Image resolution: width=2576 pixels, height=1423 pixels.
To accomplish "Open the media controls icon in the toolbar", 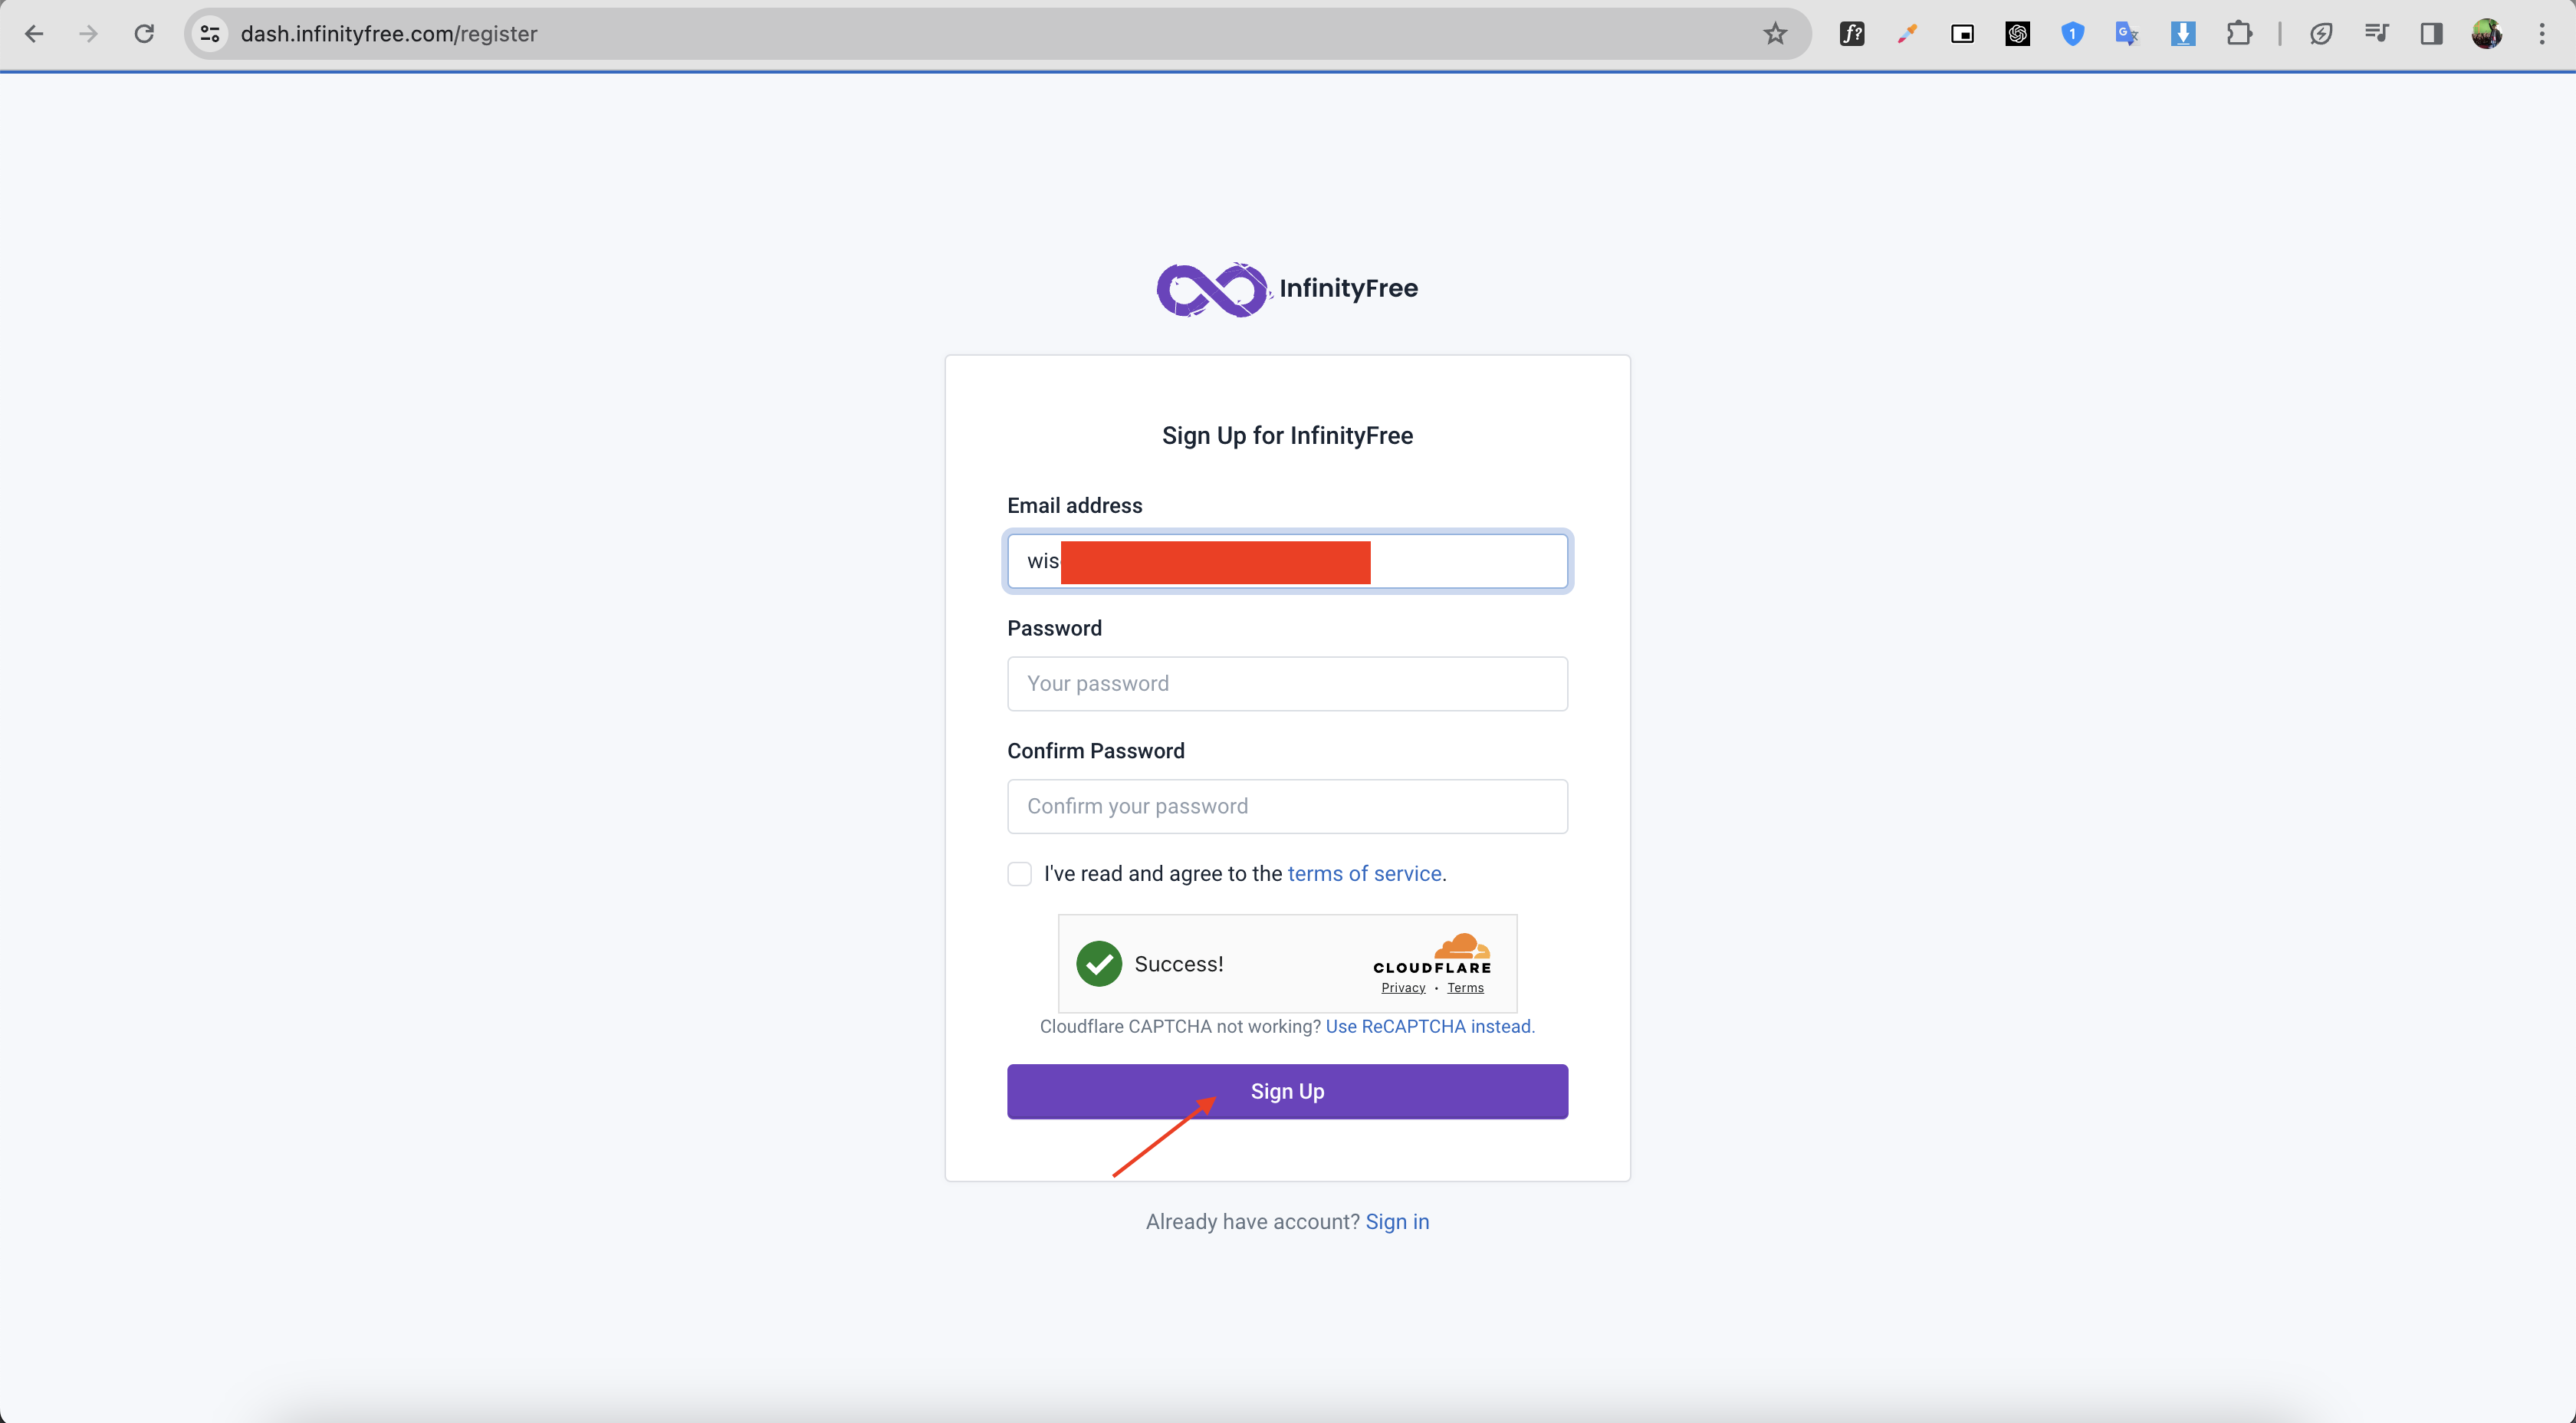I will click(2376, 34).
